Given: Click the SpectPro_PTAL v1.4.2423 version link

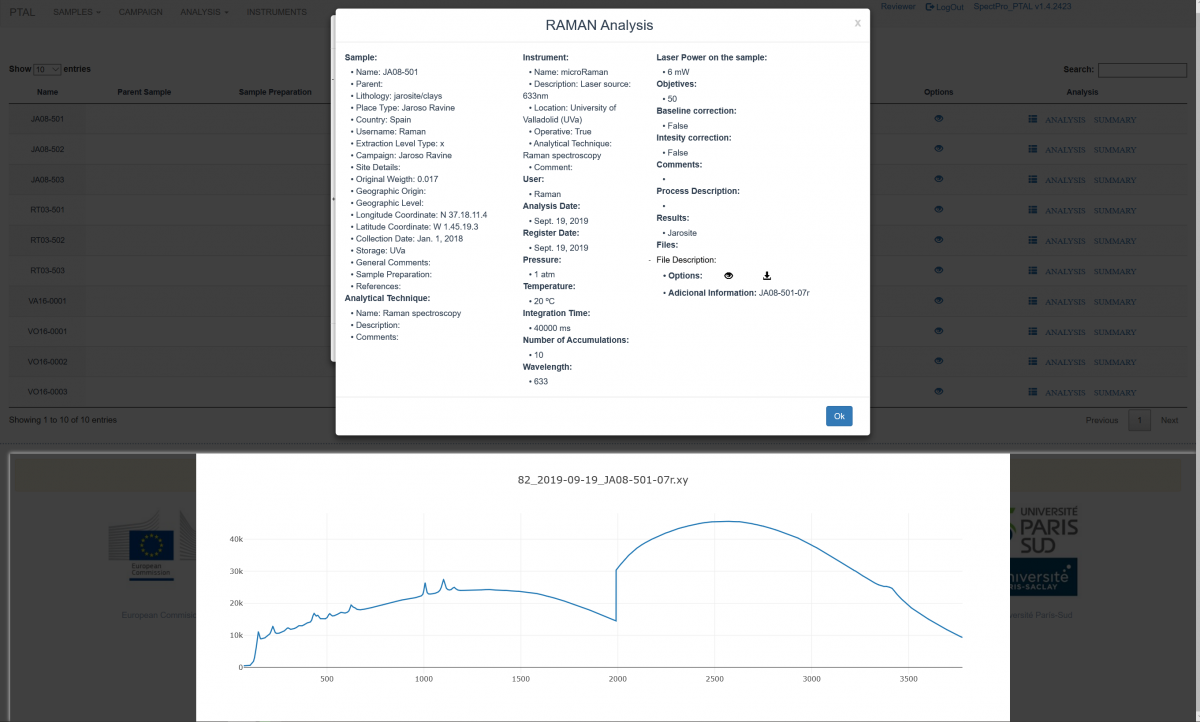Looking at the screenshot, I should click(1022, 7).
